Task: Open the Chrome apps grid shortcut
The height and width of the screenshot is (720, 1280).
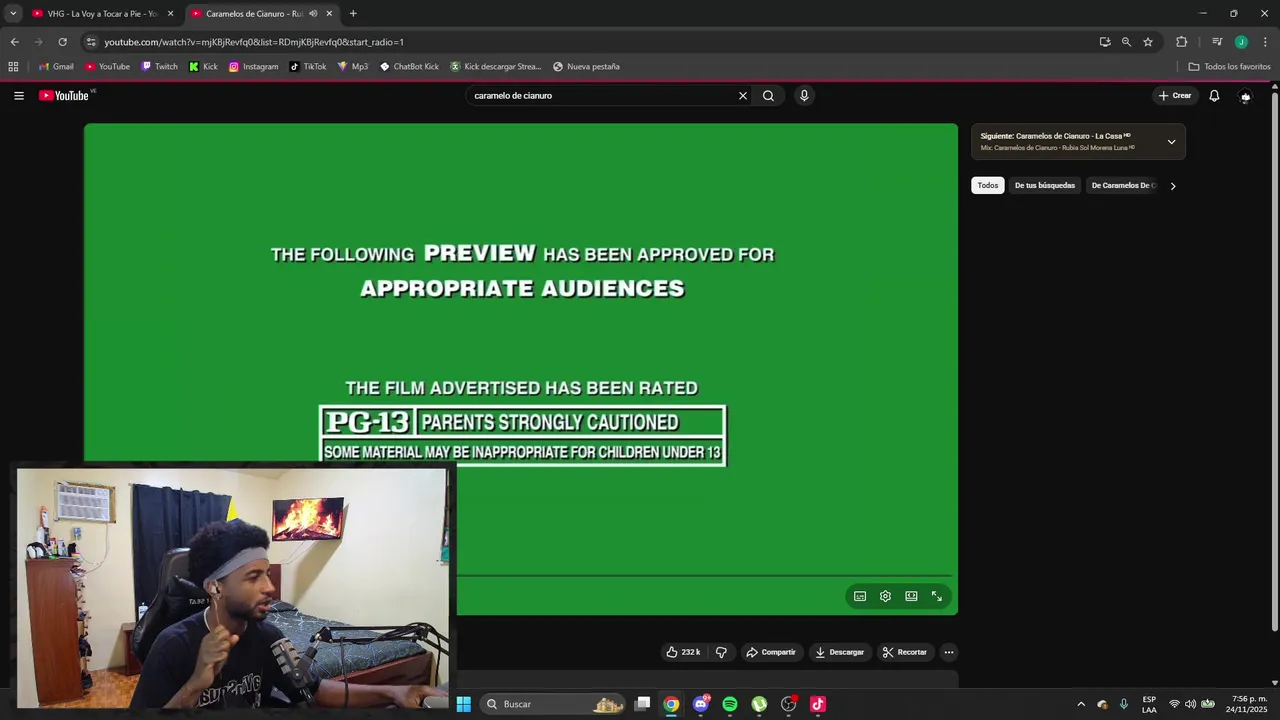Action: point(13,67)
